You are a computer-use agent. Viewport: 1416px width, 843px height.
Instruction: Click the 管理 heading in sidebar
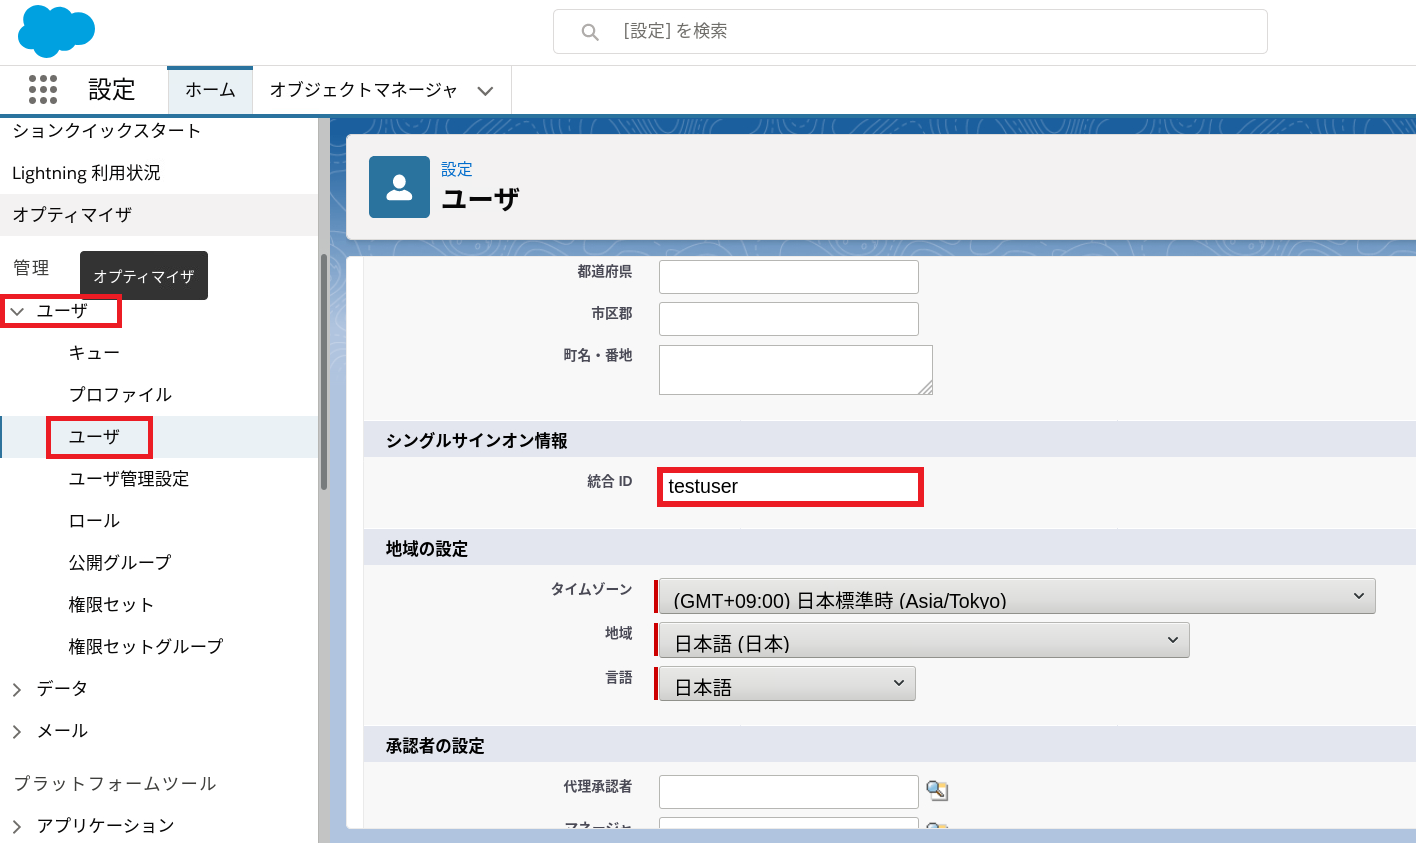point(31,268)
